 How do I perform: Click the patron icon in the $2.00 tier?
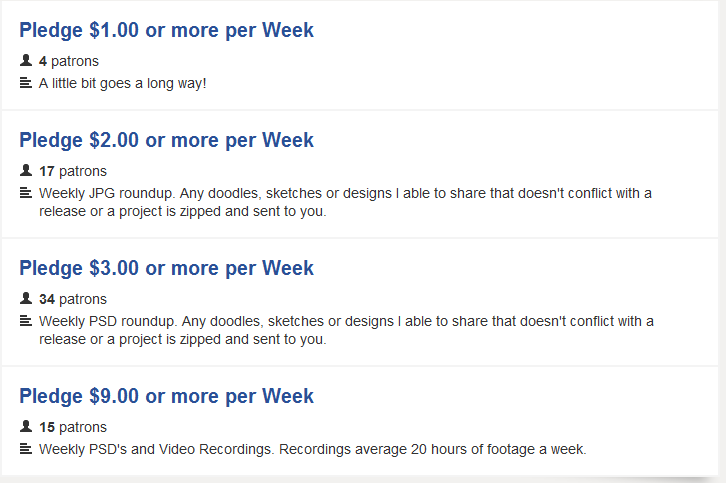[x=26, y=171]
